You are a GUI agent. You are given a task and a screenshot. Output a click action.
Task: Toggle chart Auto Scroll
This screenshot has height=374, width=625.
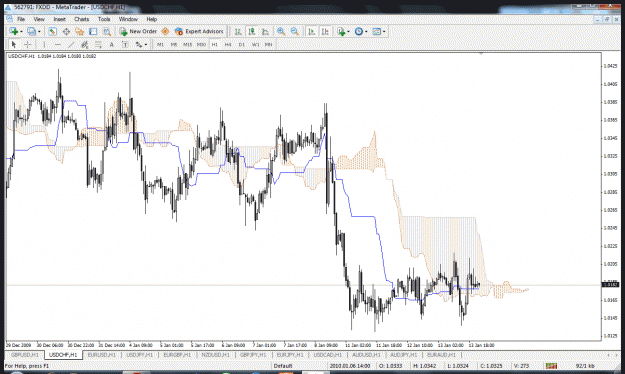click(312, 31)
